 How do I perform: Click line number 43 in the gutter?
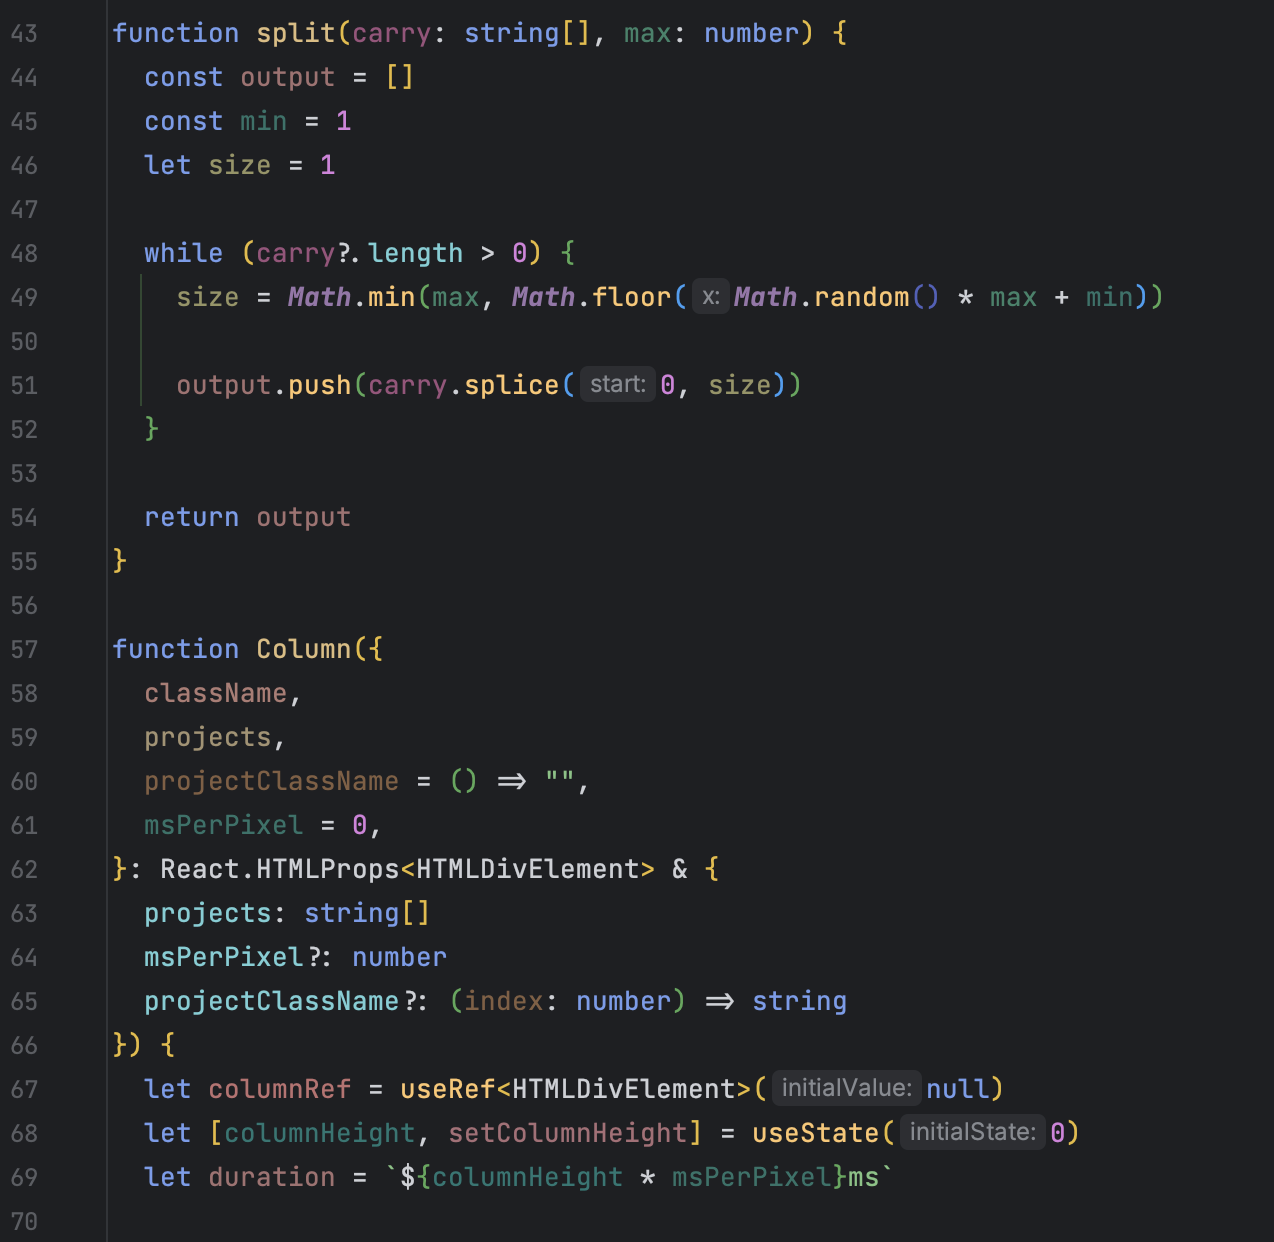pos(24,33)
